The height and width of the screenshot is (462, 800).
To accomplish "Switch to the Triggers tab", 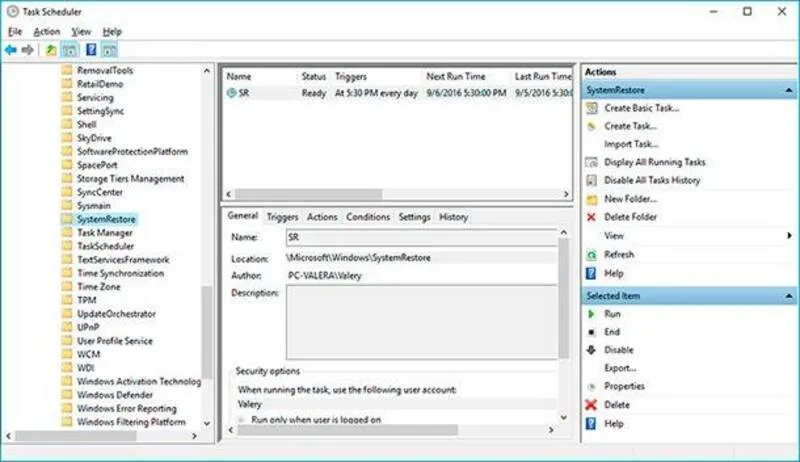I will coord(282,217).
